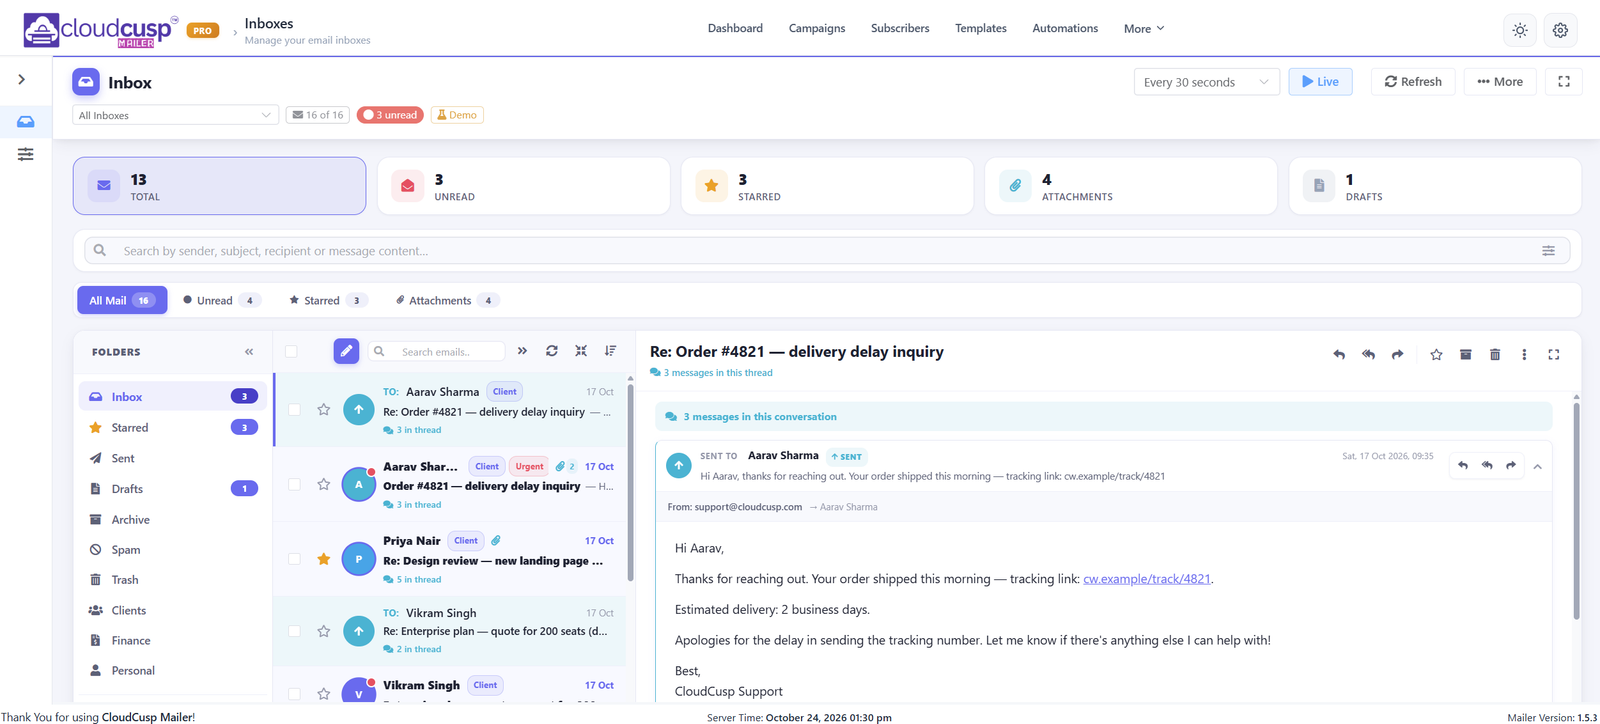Click the refresh icon in the email list toolbar

[552, 351]
